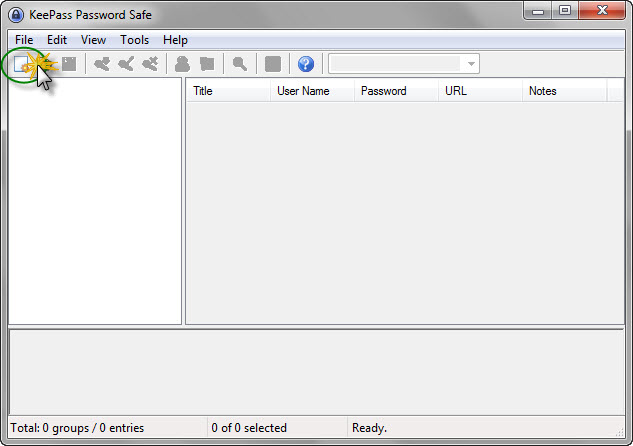
Task: Click the Copy User Name person icon
Action: (182, 64)
